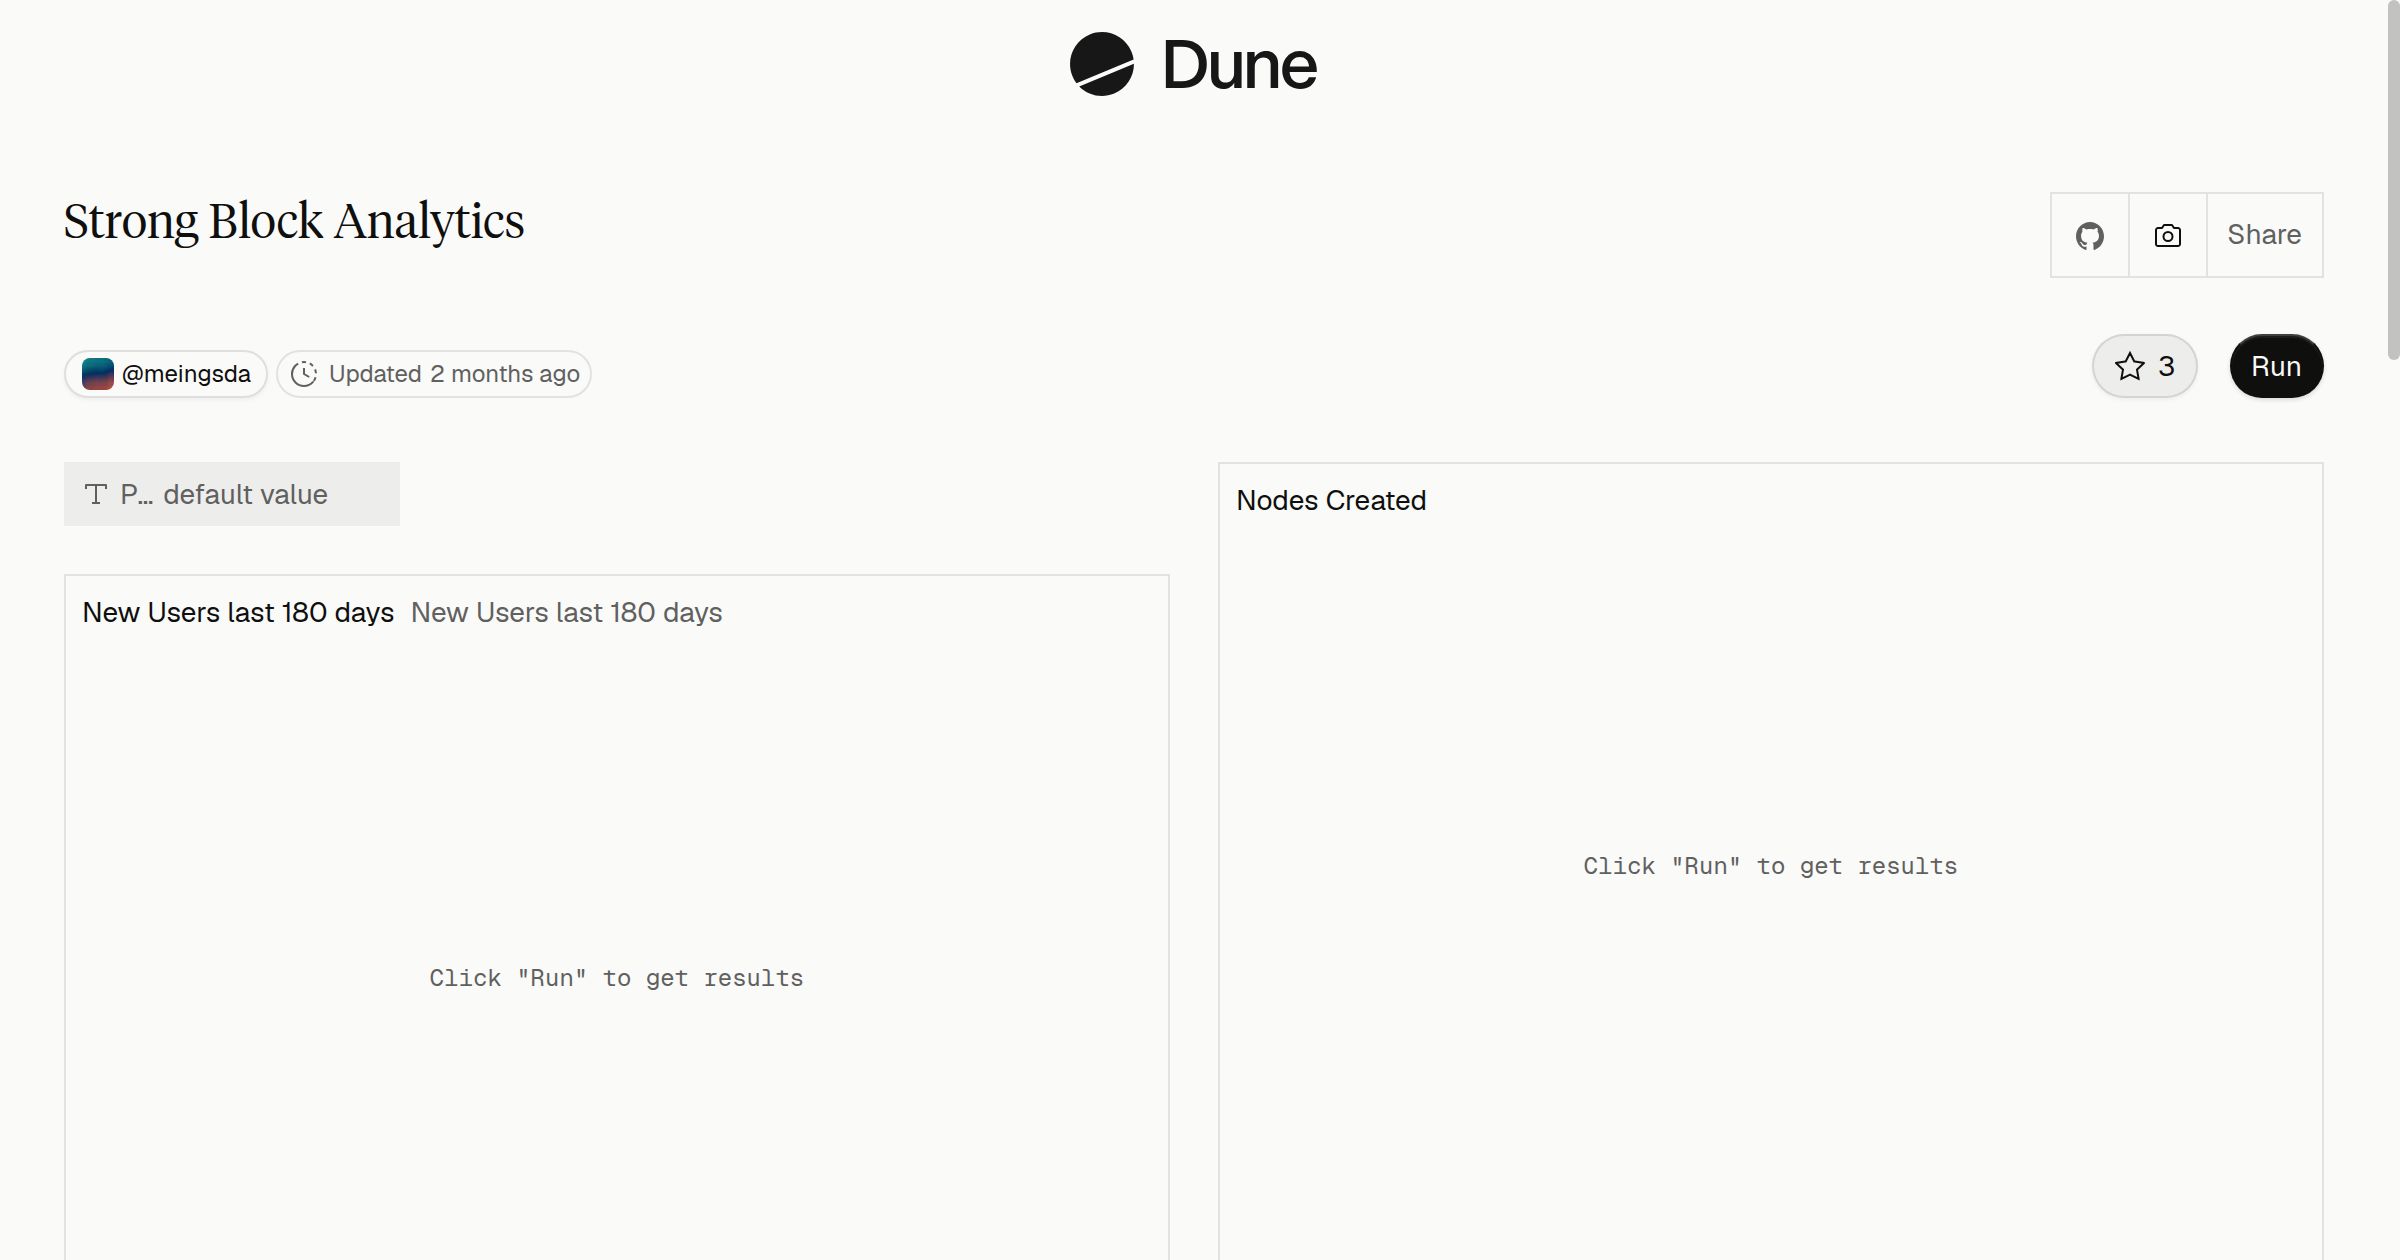Run the dashboard queries
The width and height of the screenshot is (2400, 1260).
[x=2276, y=366]
